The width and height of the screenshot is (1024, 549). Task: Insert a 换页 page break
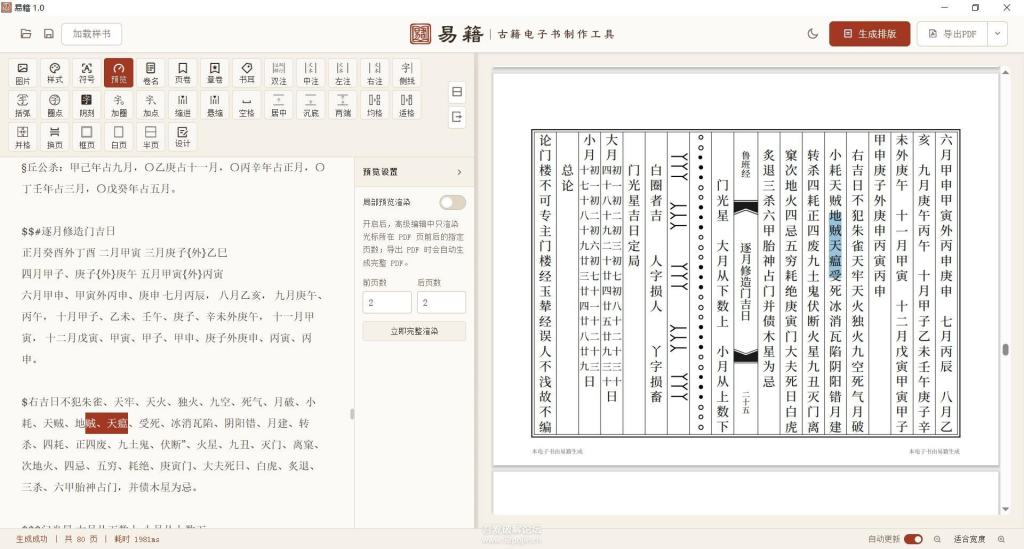tap(55, 136)
